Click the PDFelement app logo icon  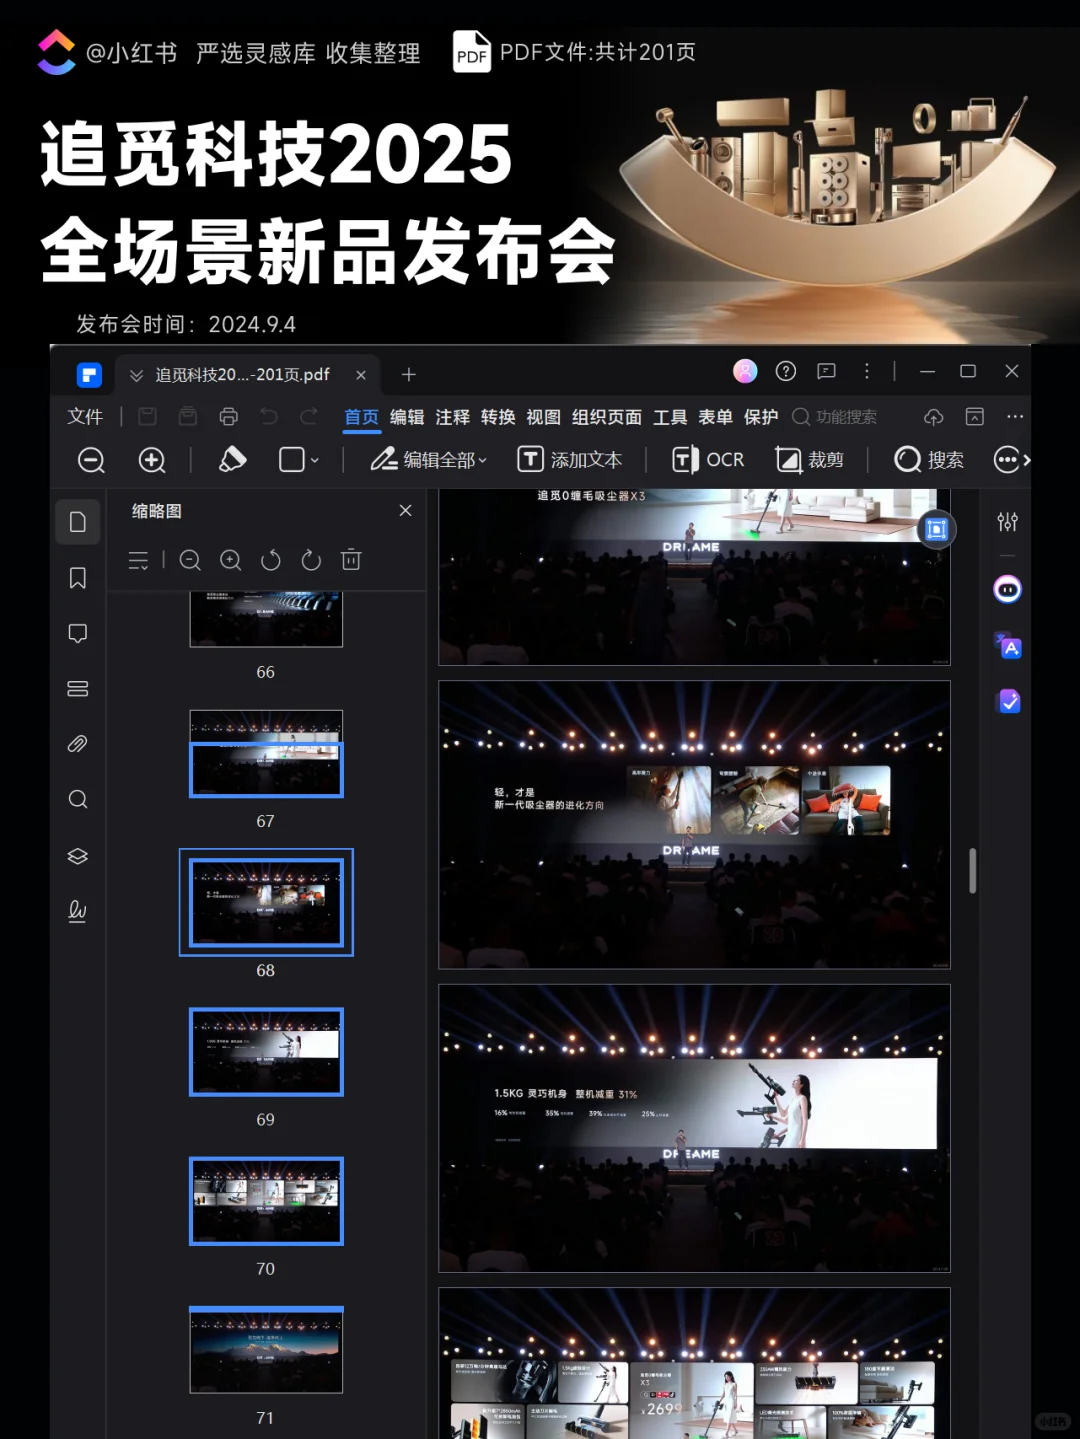click(89, 374)
